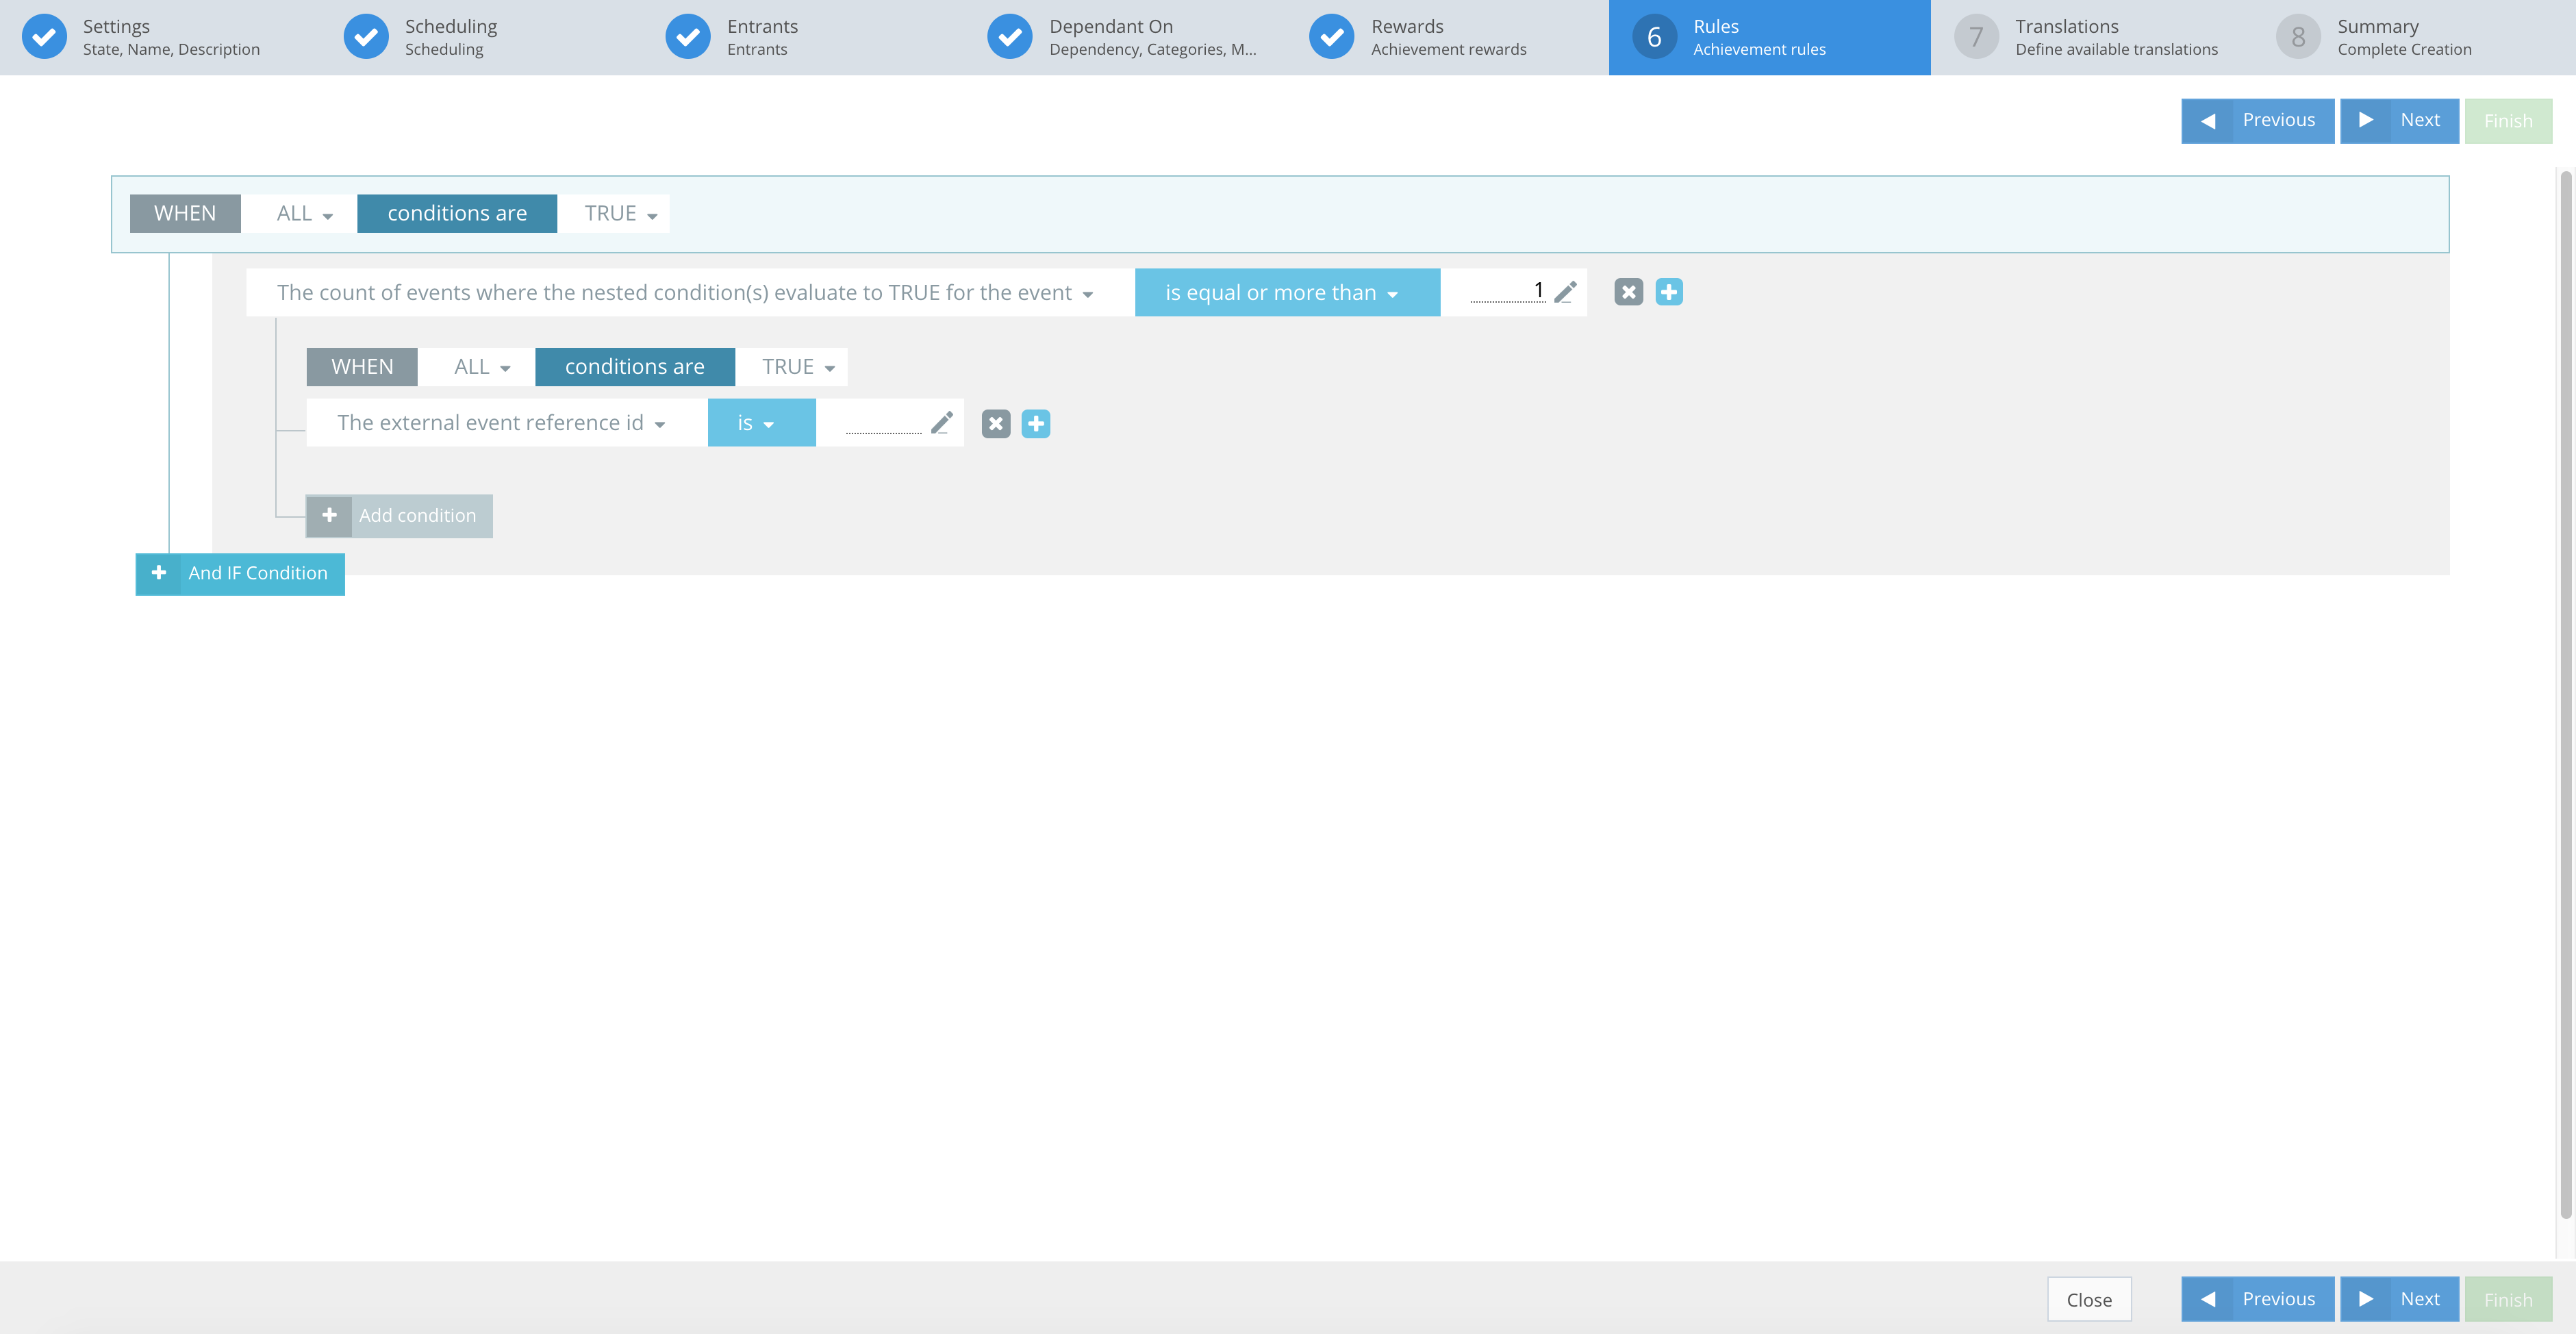Open 'The external event reference id' selector
The height and width of the screenshot is (1334, 2576).
(501, 423)
